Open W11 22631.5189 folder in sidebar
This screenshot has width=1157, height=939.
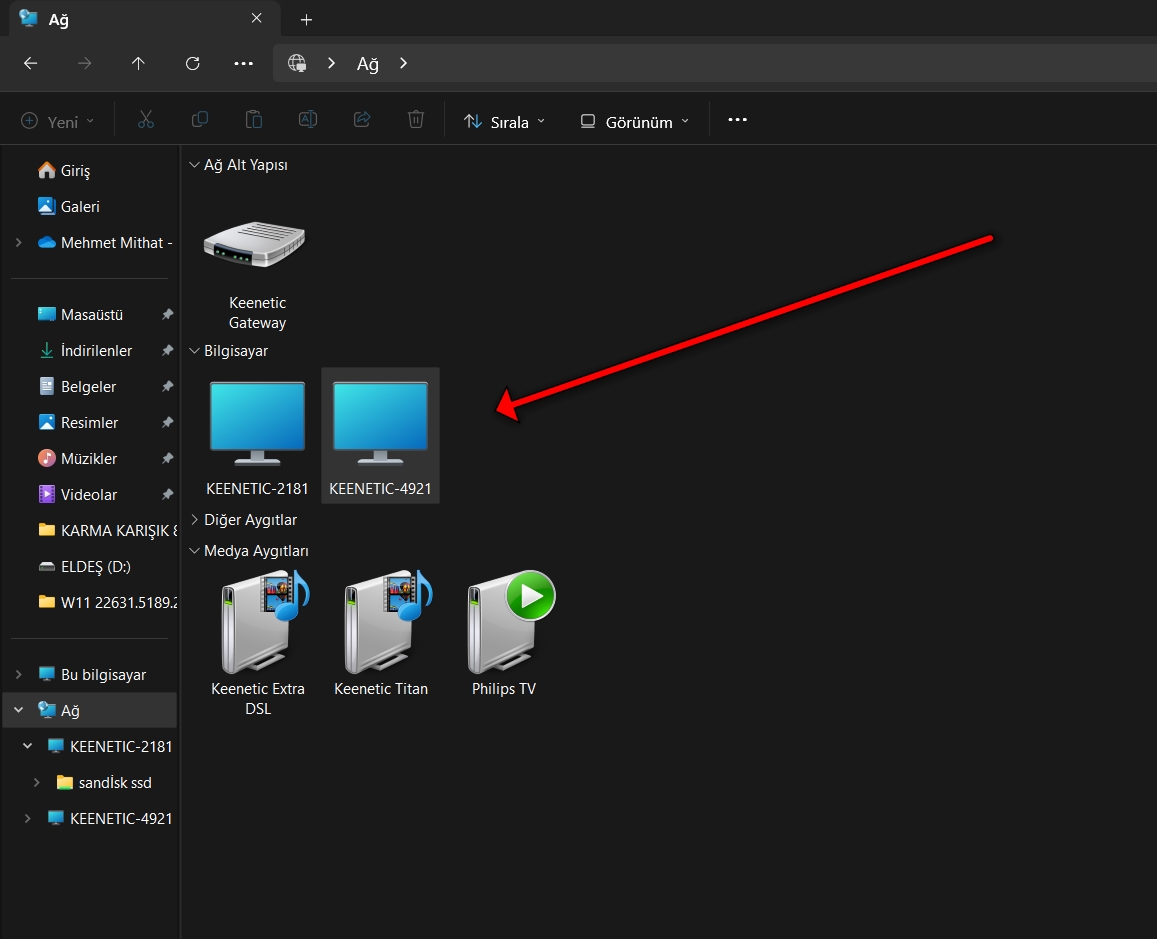(108, 603)
